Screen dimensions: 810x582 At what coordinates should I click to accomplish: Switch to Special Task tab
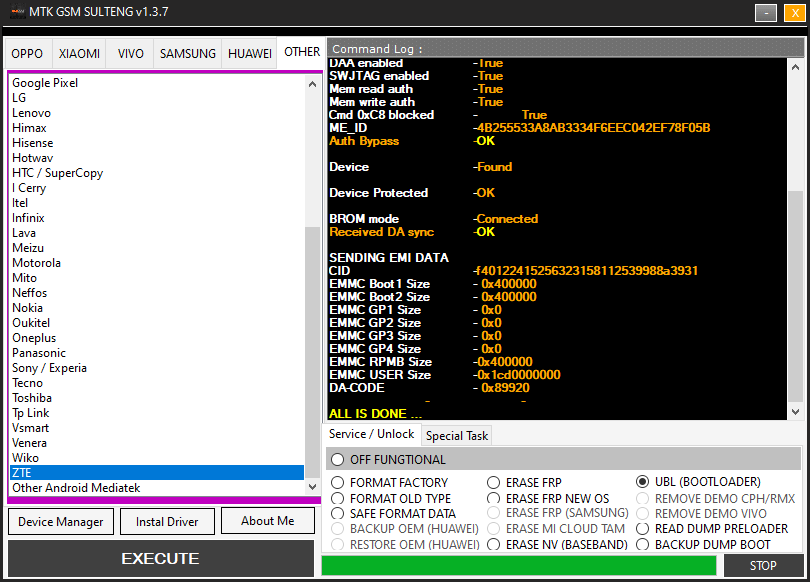pos(457,436)
